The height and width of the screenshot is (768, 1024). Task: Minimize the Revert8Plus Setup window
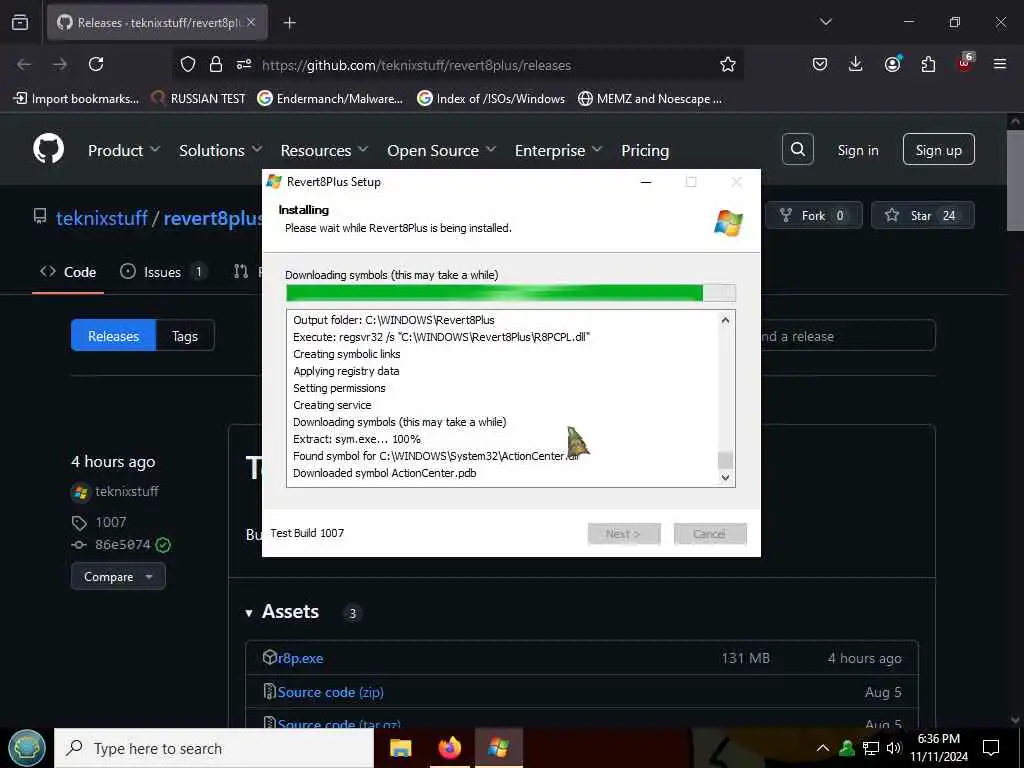[x=646, y=182]
